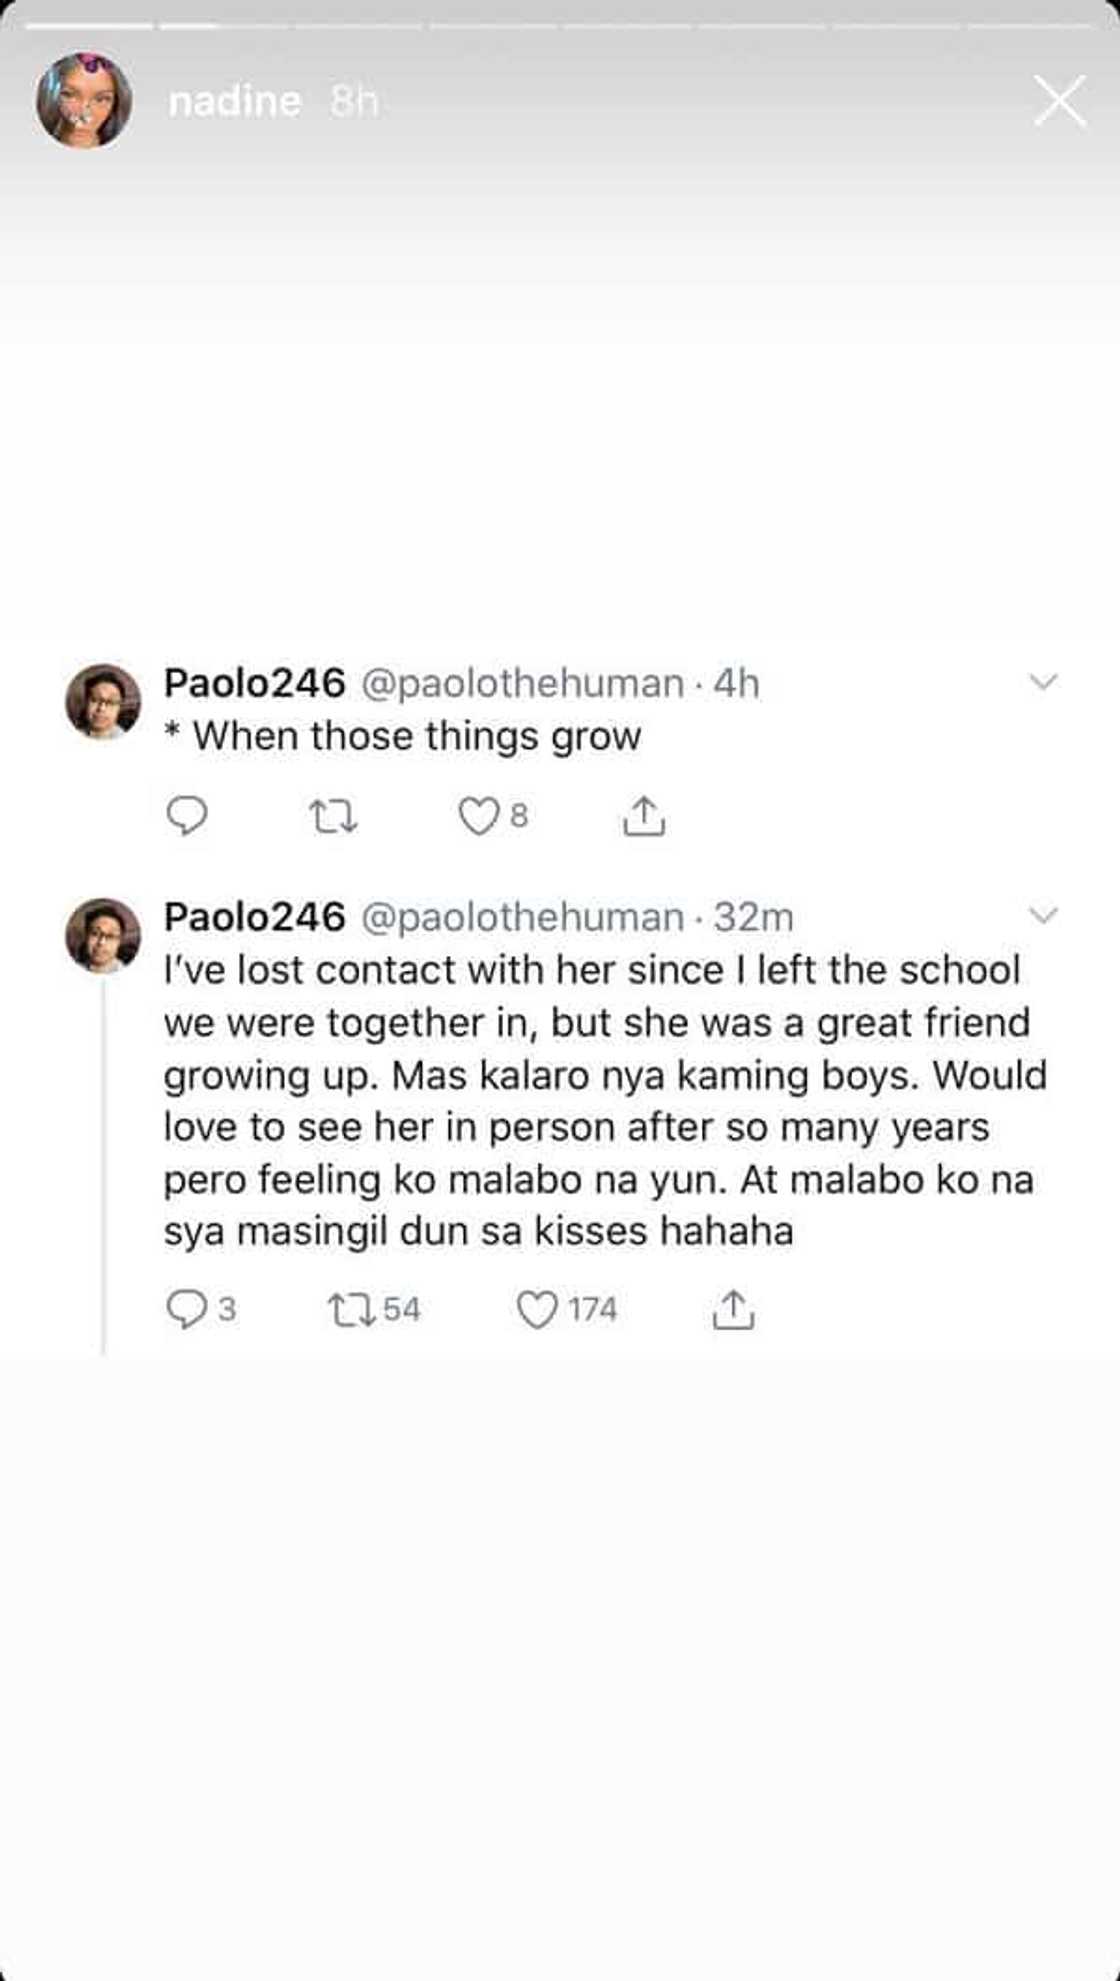Tap the share icon on the first tweet
The image size is (1120, 1981).
tap(645, 817)
